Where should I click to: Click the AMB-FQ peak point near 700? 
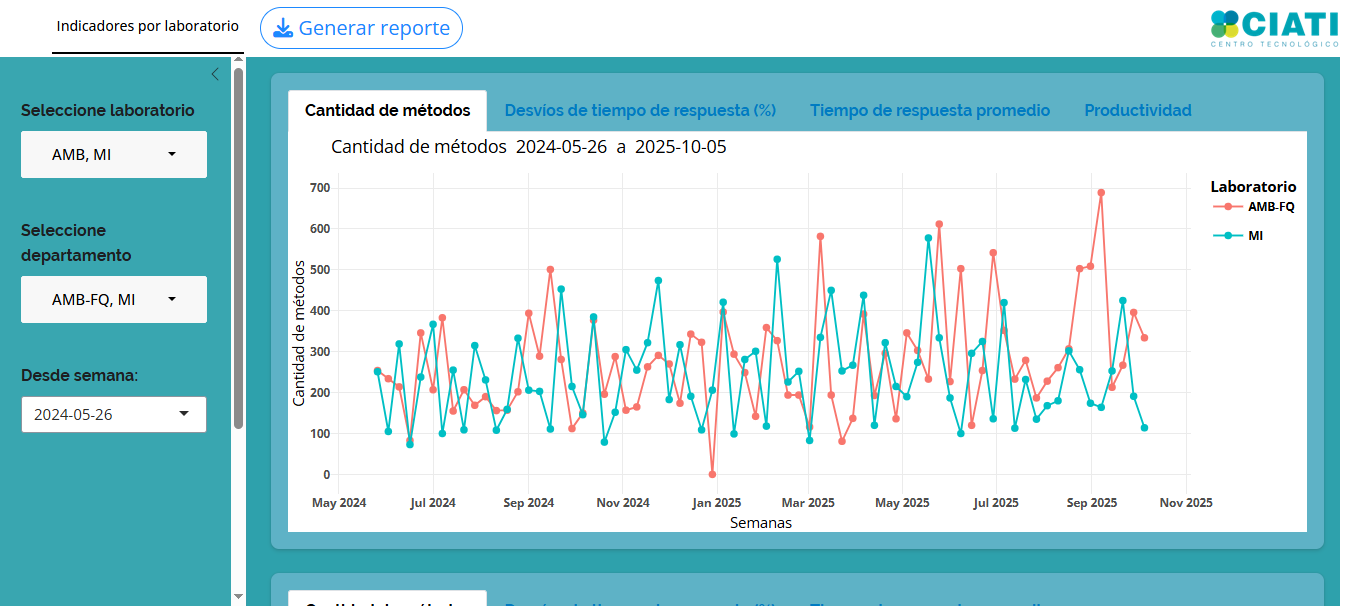coord(1101,193)
